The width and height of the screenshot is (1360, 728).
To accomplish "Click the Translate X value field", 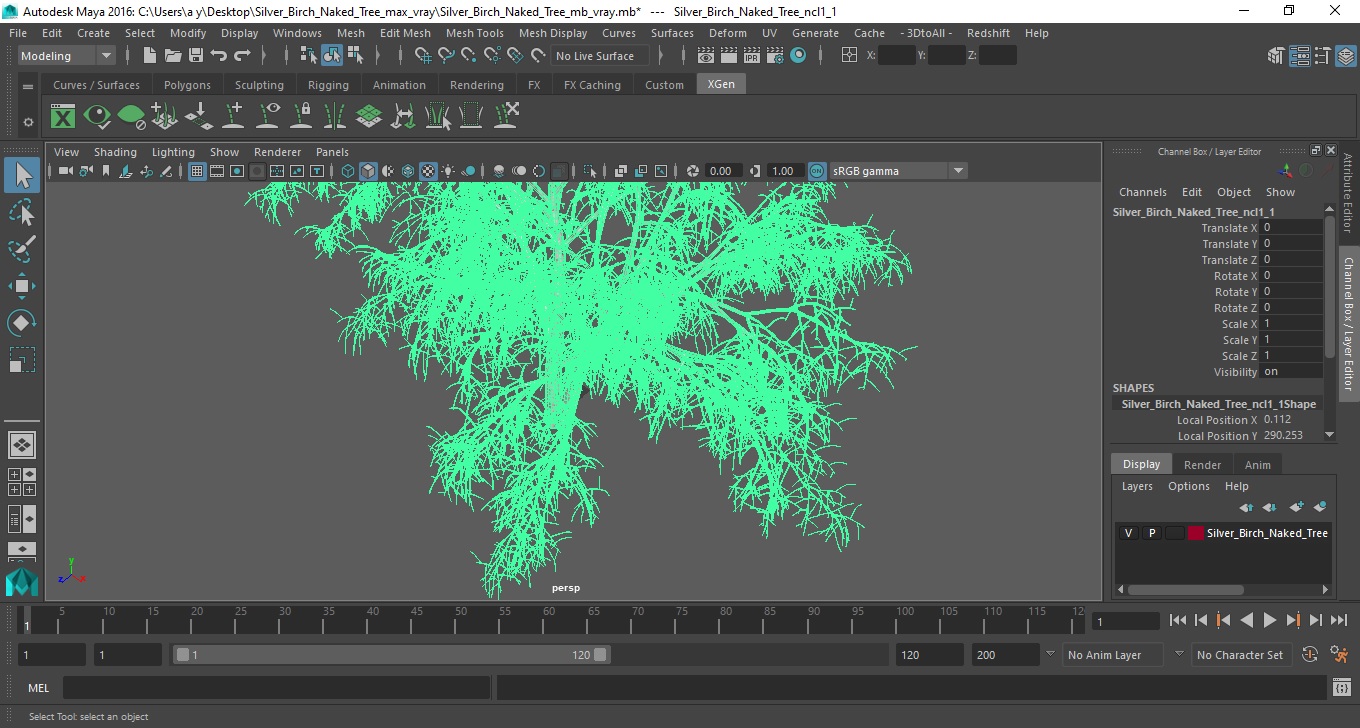I will point(1291,228).
